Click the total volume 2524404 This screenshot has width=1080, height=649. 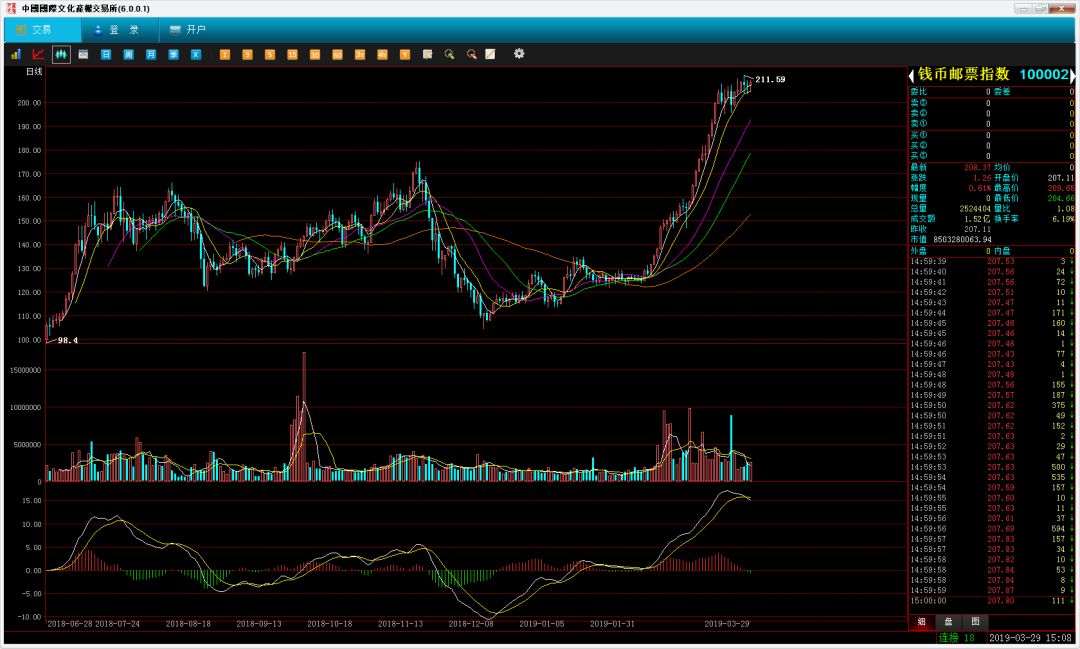(x=975, y=209)
